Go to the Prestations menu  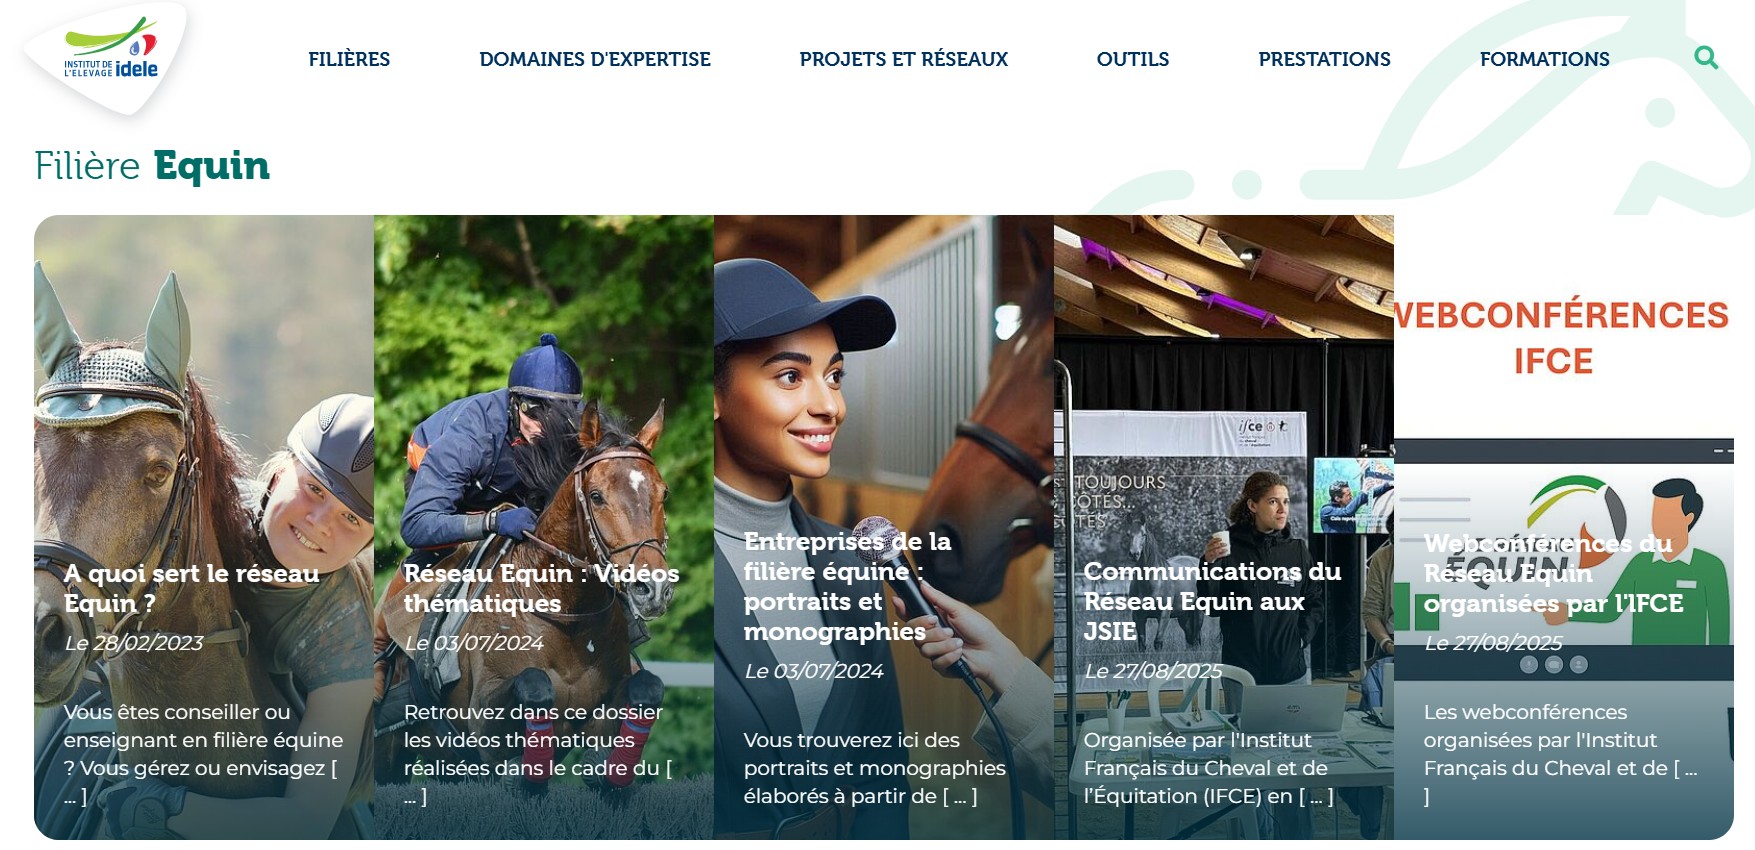point(1324,59)
